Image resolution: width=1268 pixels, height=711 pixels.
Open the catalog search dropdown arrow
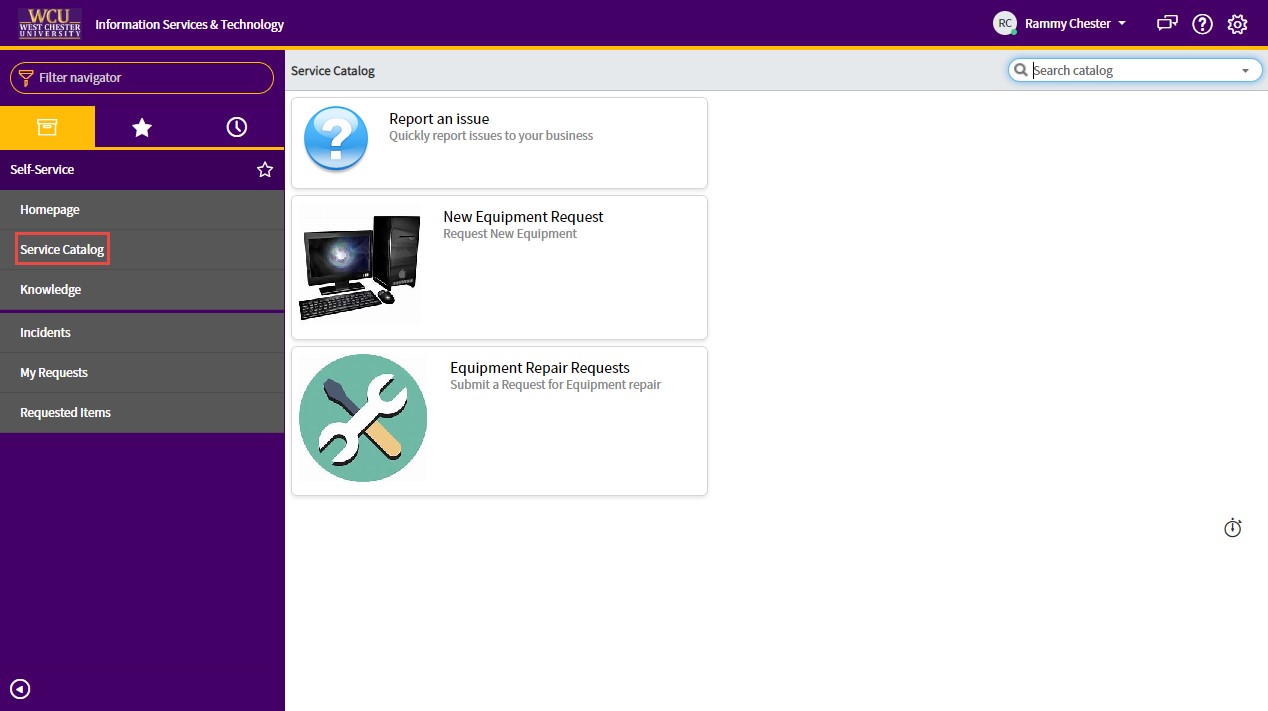click(x=1245, y=71)
